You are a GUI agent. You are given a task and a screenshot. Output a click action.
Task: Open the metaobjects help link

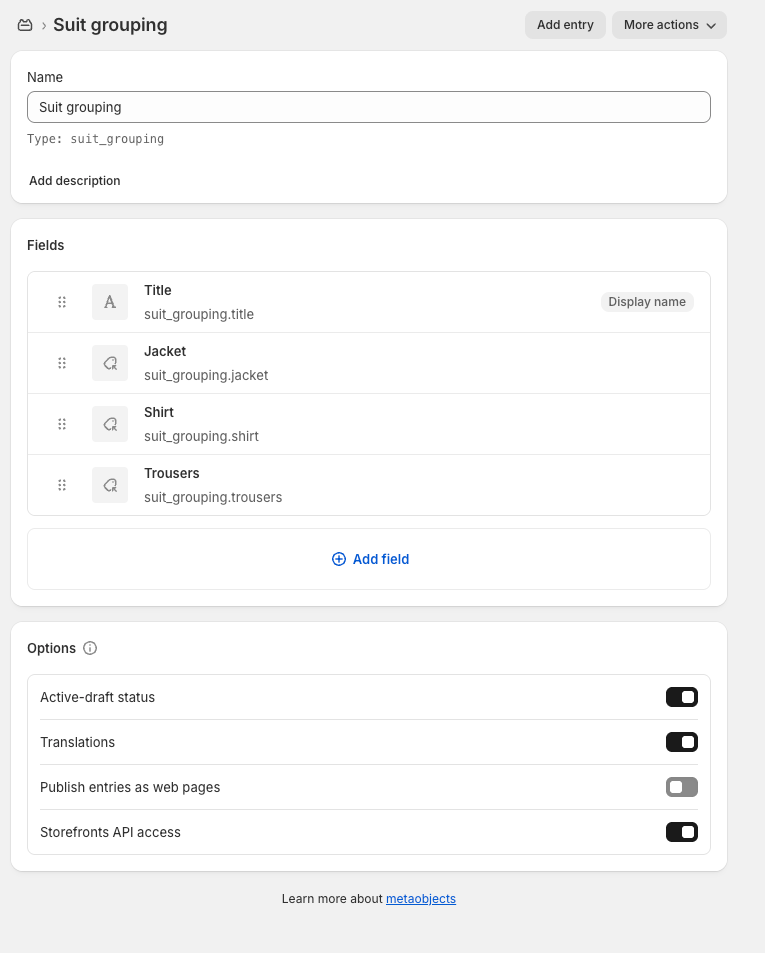click(420, 899)
